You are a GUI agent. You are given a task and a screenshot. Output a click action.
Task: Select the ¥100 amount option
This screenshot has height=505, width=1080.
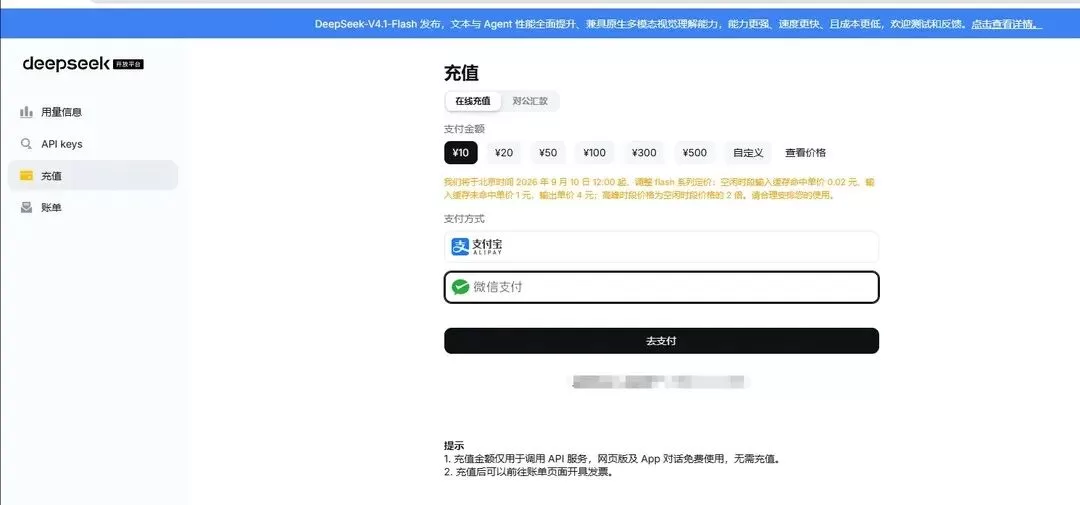click(x=594, y=153)
